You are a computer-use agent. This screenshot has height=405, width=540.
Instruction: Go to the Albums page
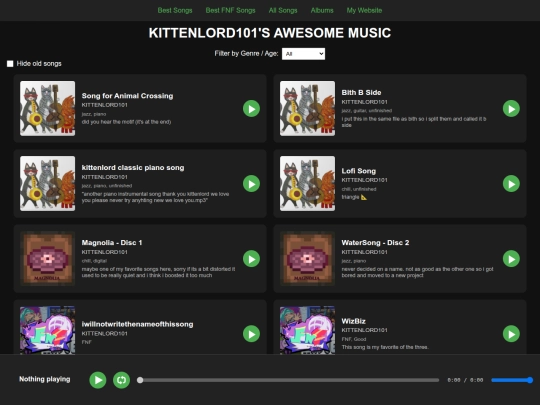[322, 10]
